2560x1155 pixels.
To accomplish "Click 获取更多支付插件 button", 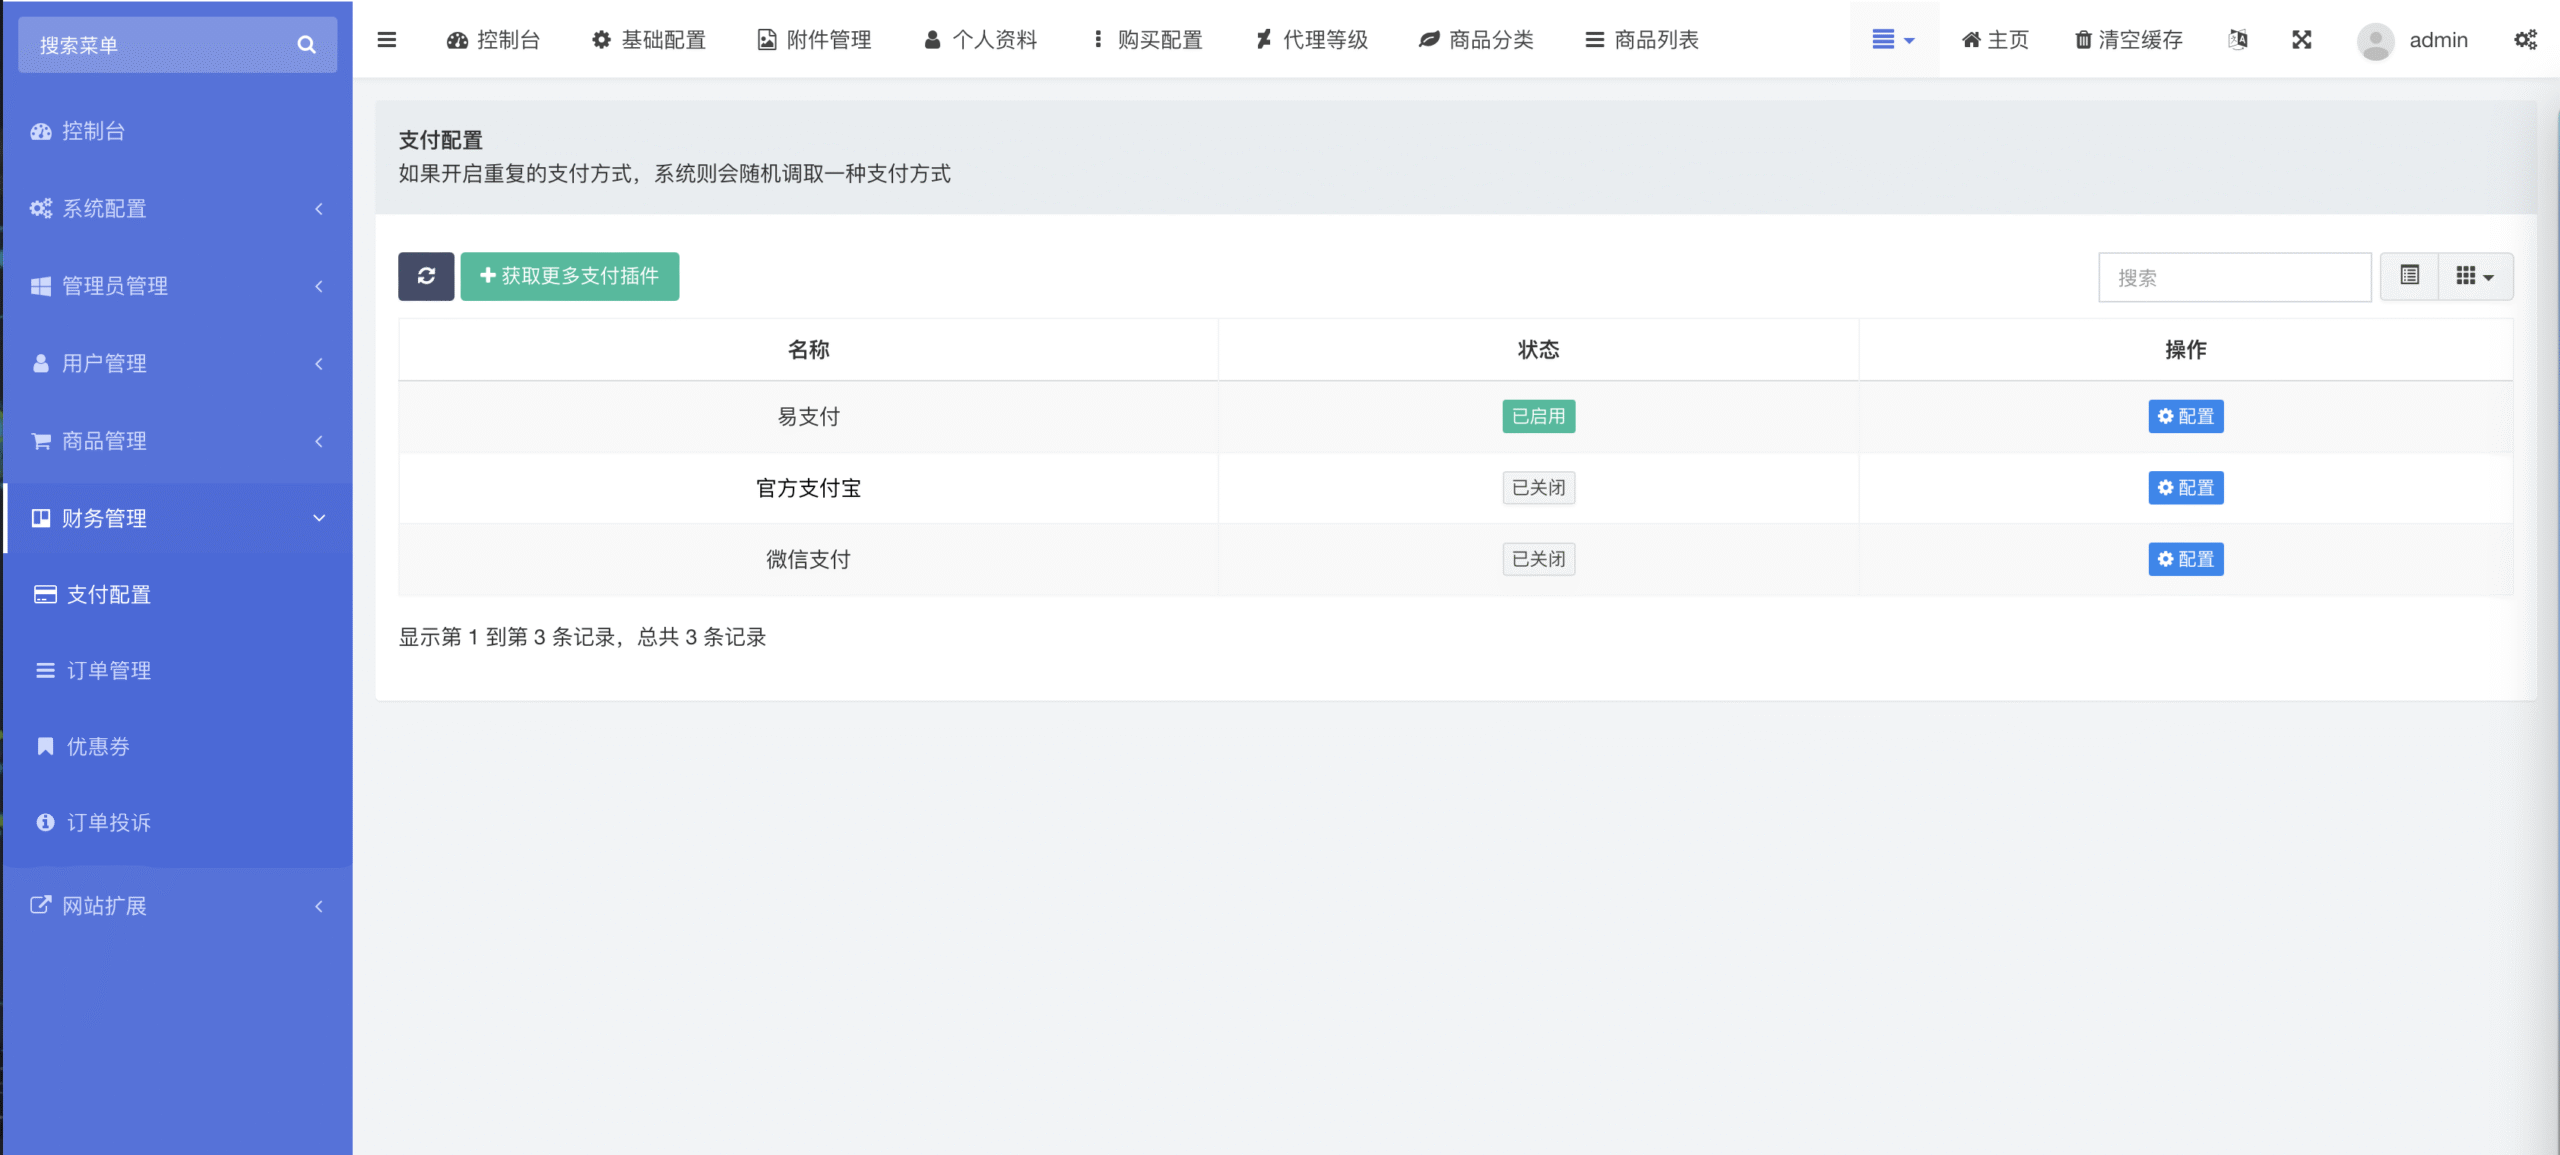I will [x=569, y=276].
